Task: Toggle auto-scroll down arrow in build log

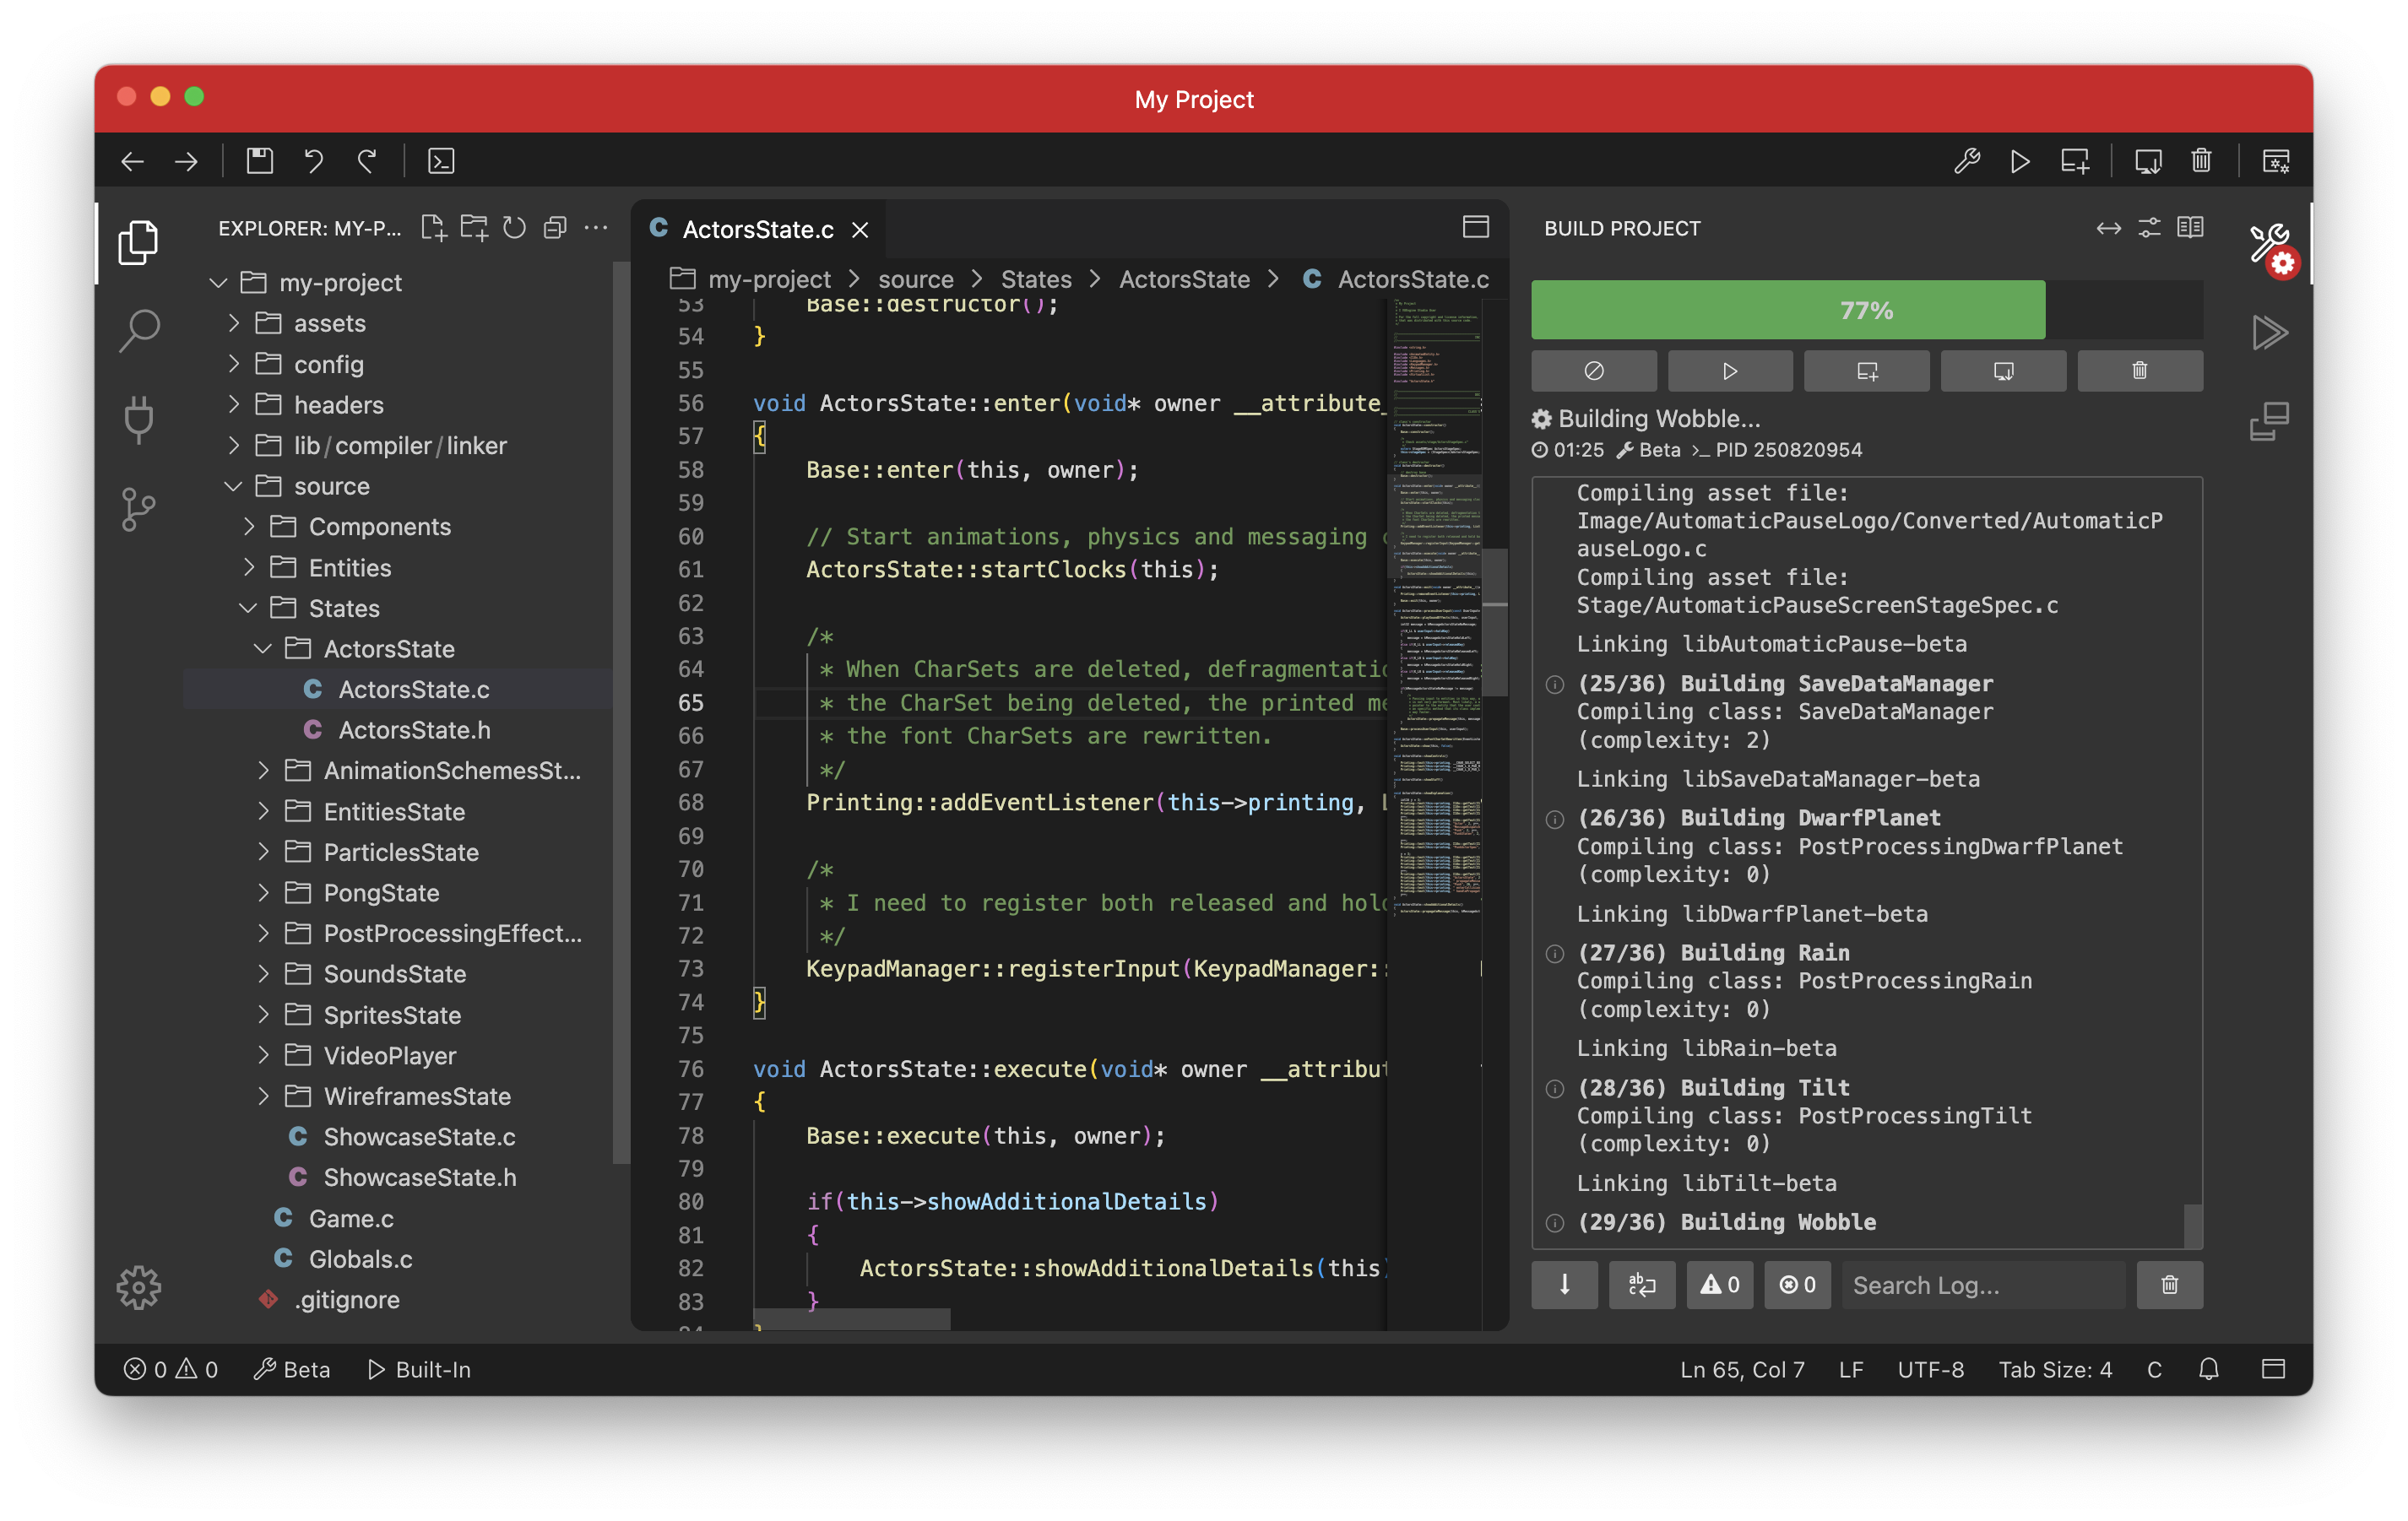Action: (x=1564, y=1285)
